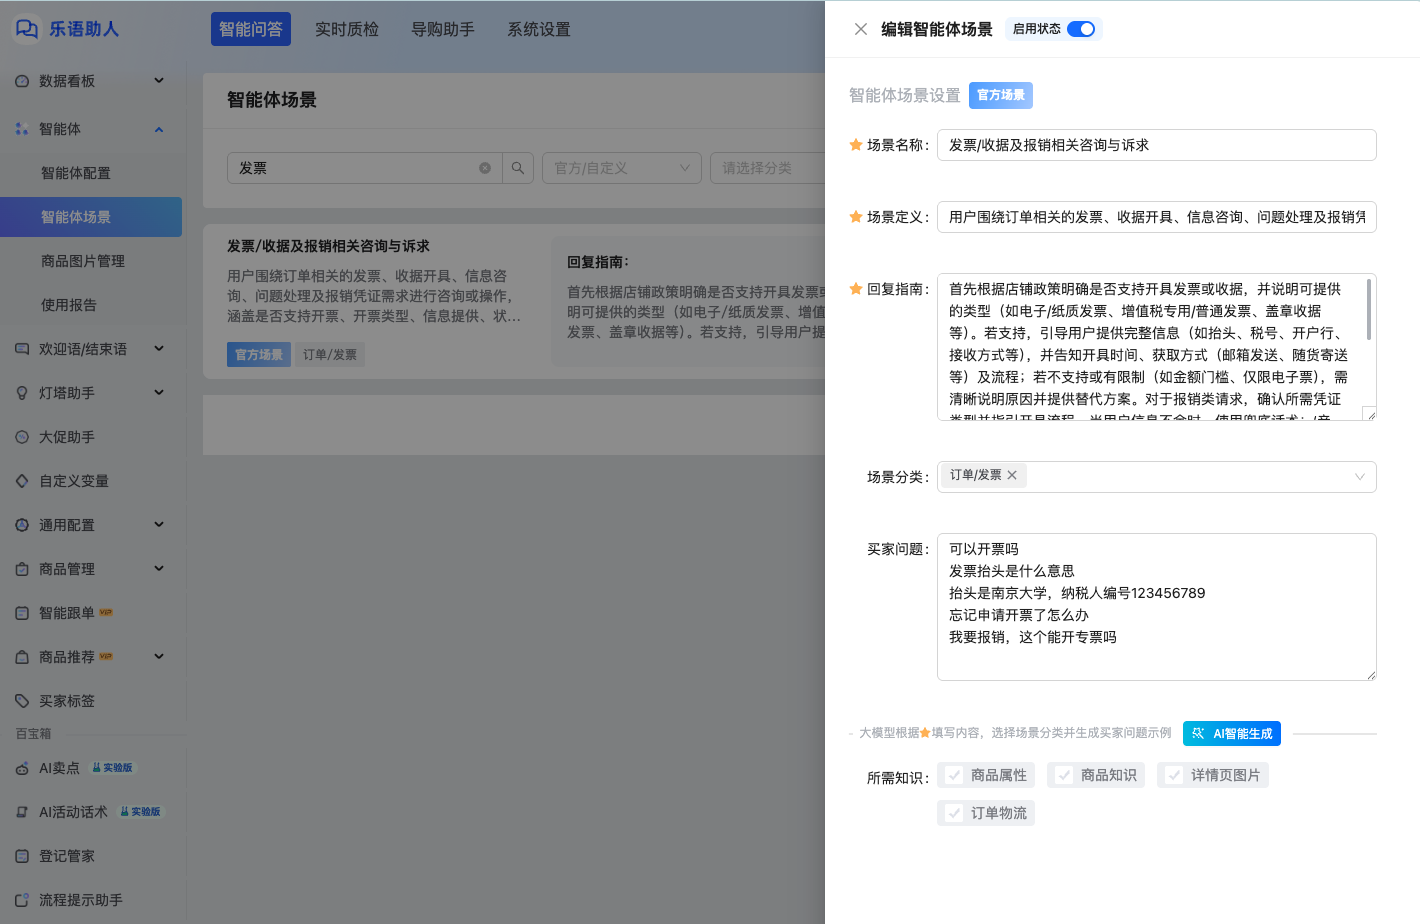Click into the 场景名称 input field
The height and width of the screenshot is (924, 1420).
pyautogui.click(x=1155, y=145)
